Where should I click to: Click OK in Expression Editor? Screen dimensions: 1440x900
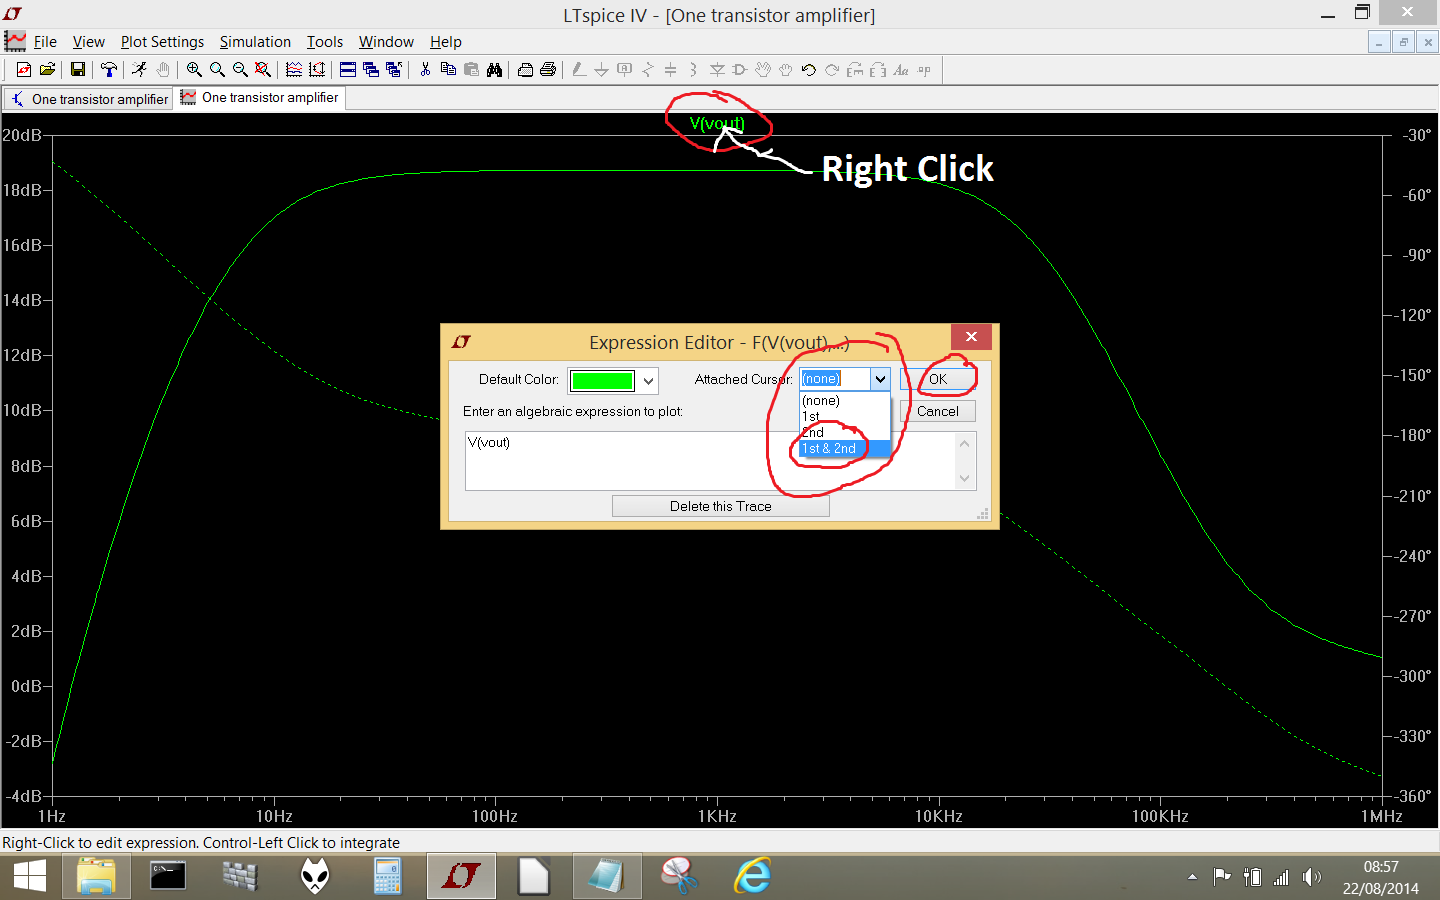(937, 379)
